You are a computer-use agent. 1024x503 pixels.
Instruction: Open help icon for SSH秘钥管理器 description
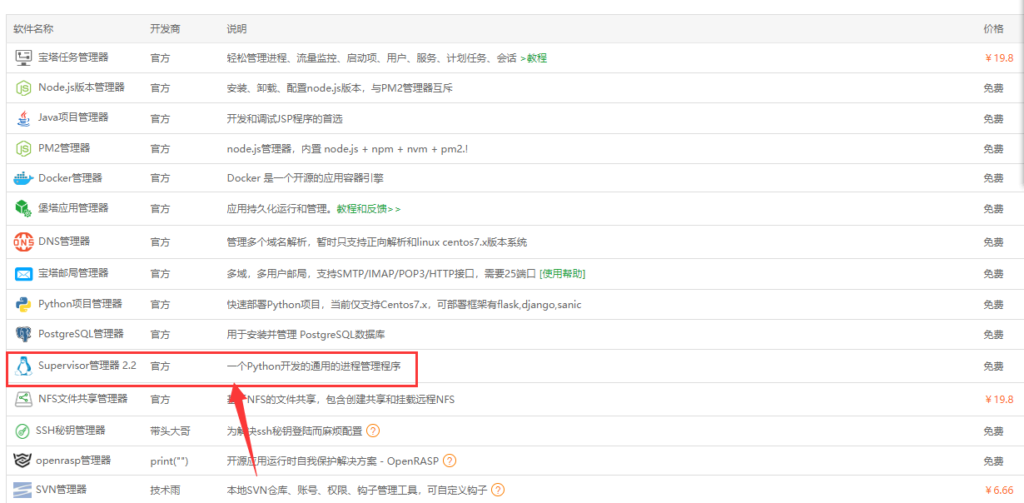372,430
